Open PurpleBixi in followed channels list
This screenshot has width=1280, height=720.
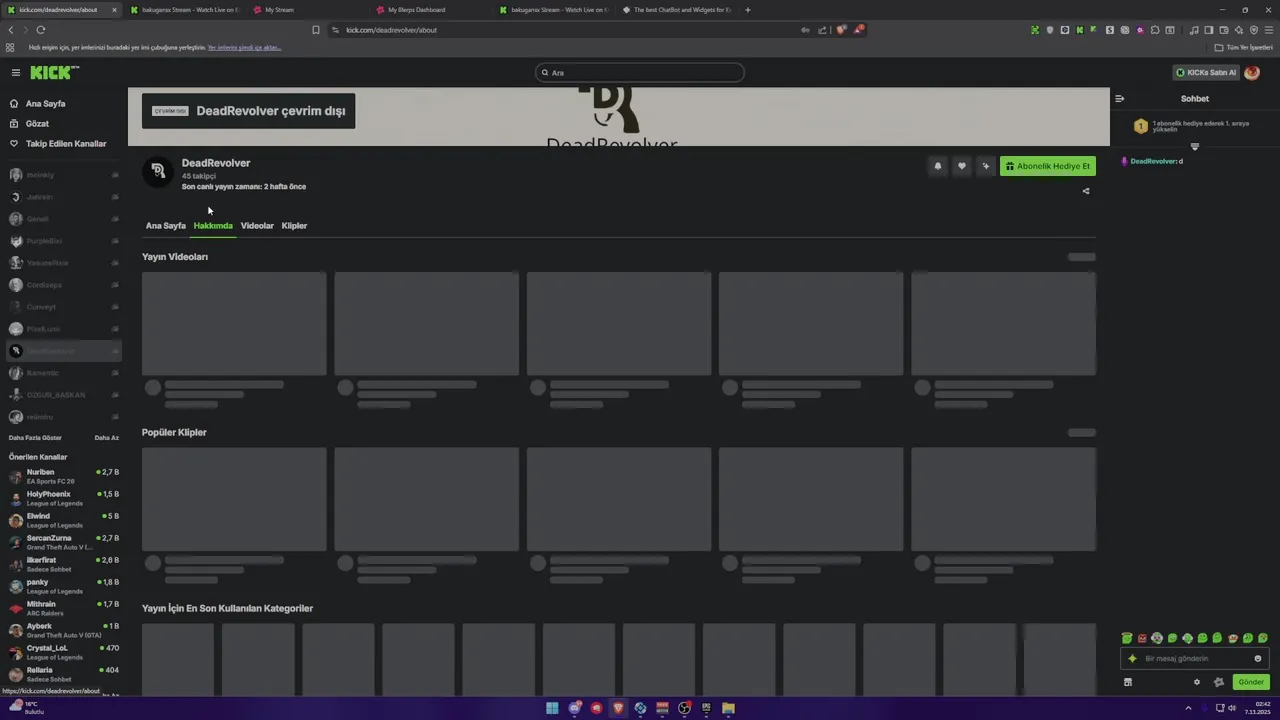point(64,241)
